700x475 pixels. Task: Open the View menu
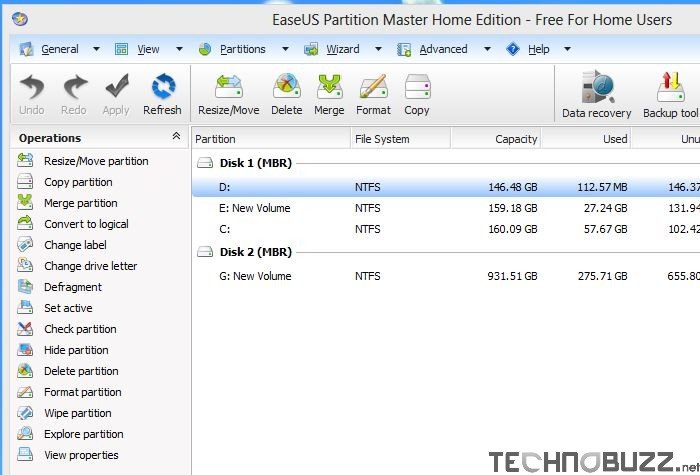click(148, 49)
